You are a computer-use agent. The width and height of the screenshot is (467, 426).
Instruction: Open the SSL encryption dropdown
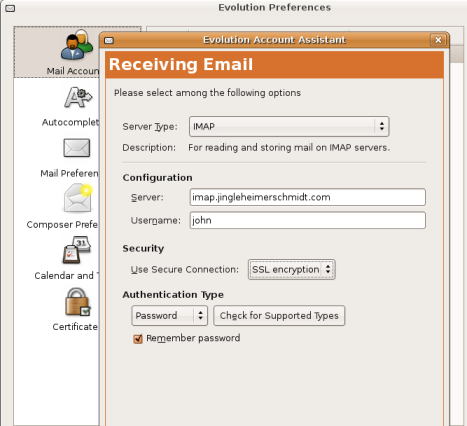point(291,269)
